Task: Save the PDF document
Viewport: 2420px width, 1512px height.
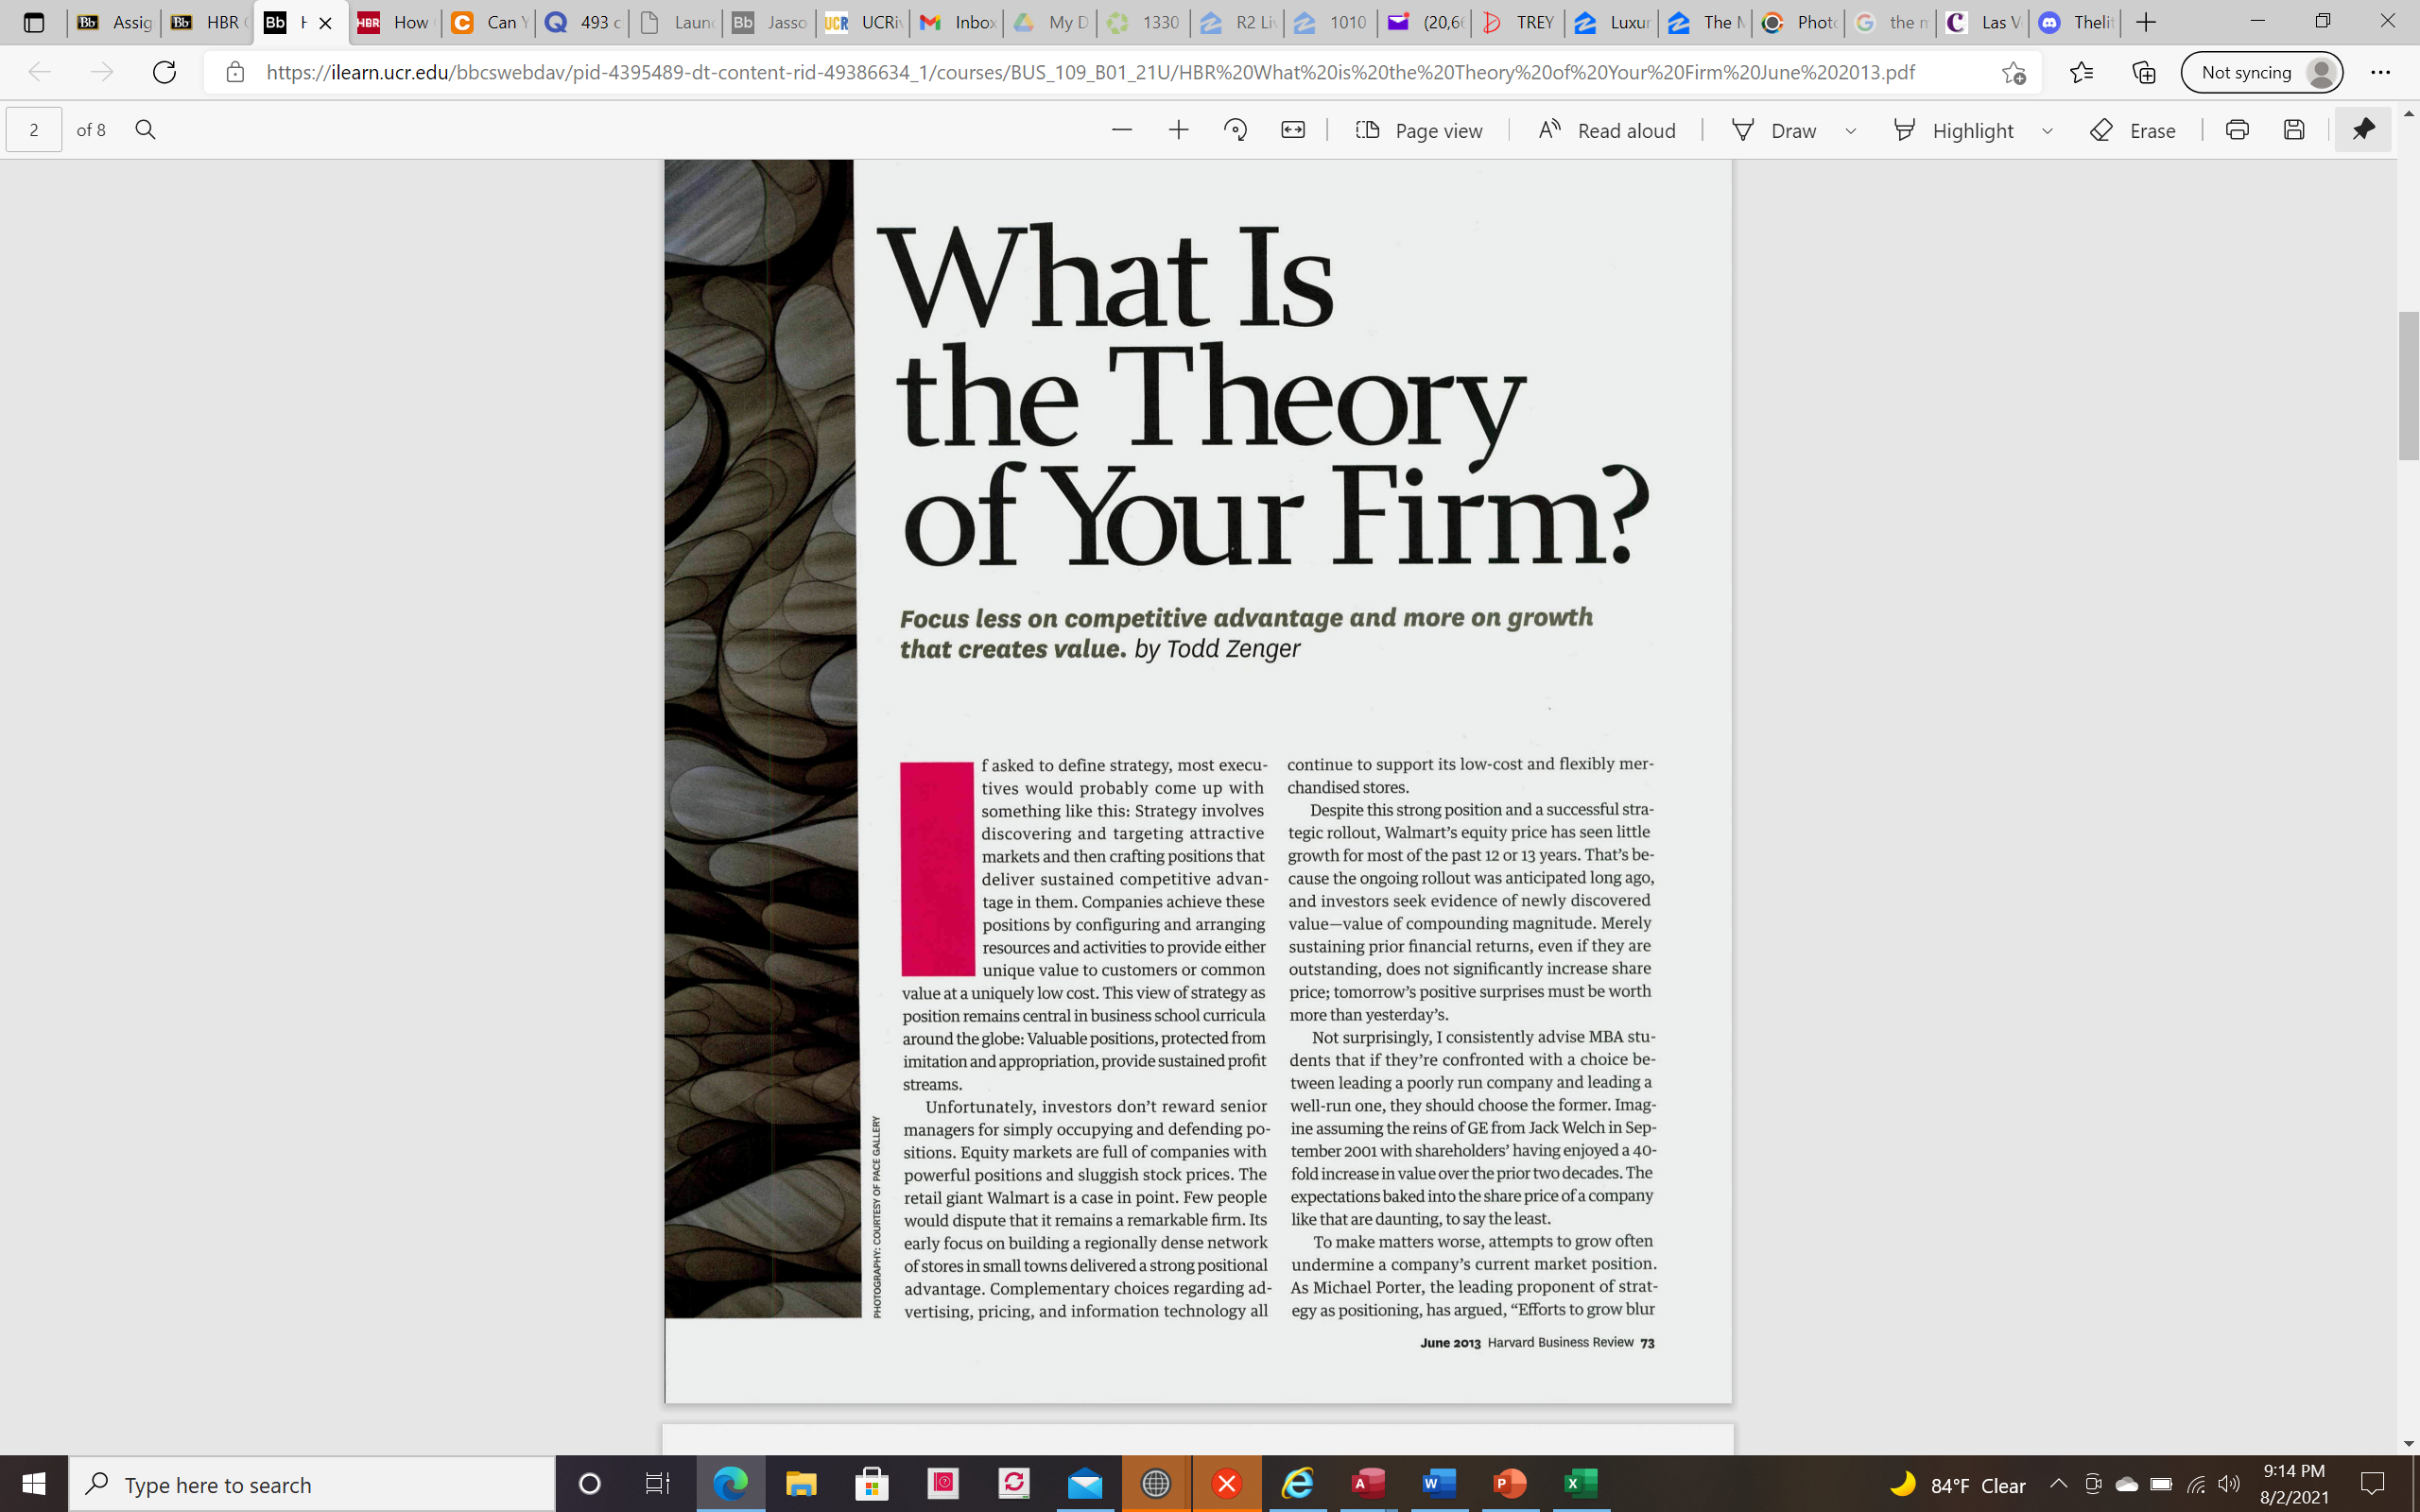Action: [x=2294, y=130]
